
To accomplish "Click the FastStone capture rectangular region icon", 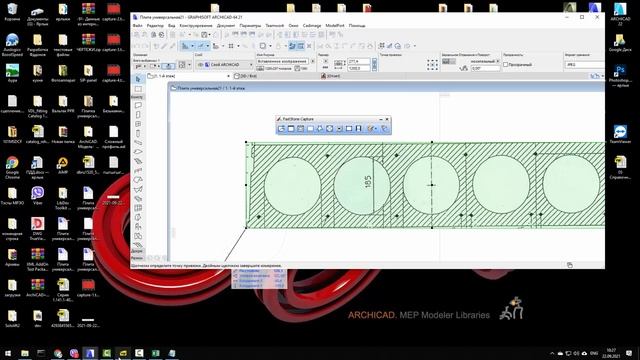I will [x=310, y=129].
